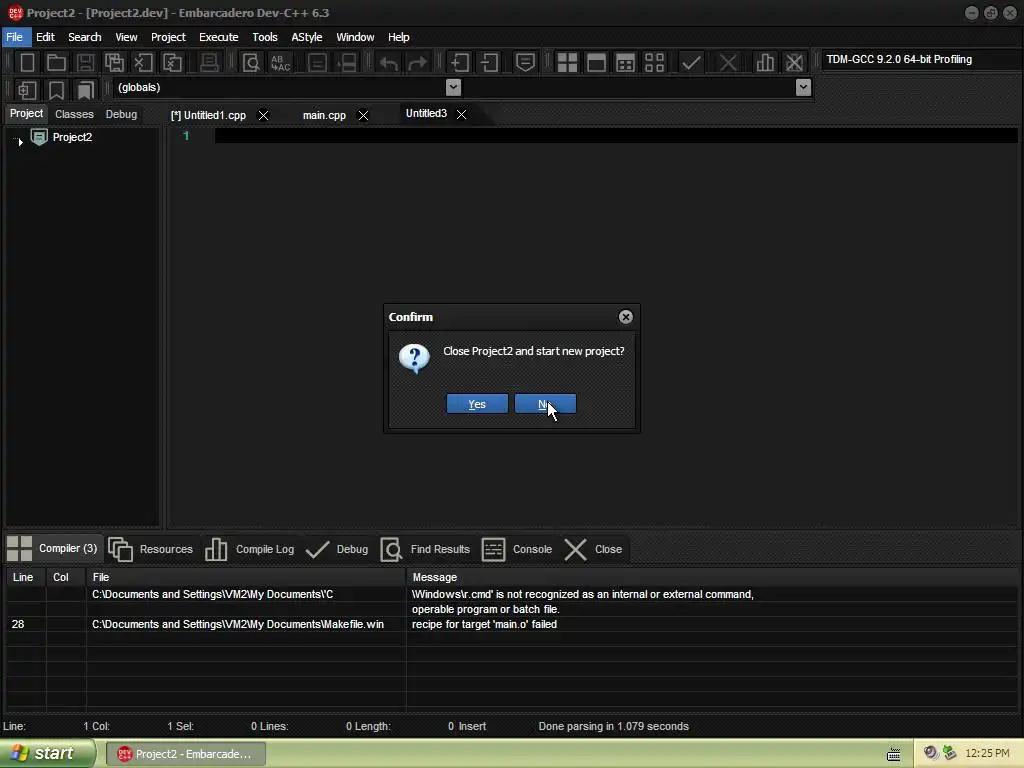Open the File menu
This screenshot has width=1024, height=768.
point(14,37)
